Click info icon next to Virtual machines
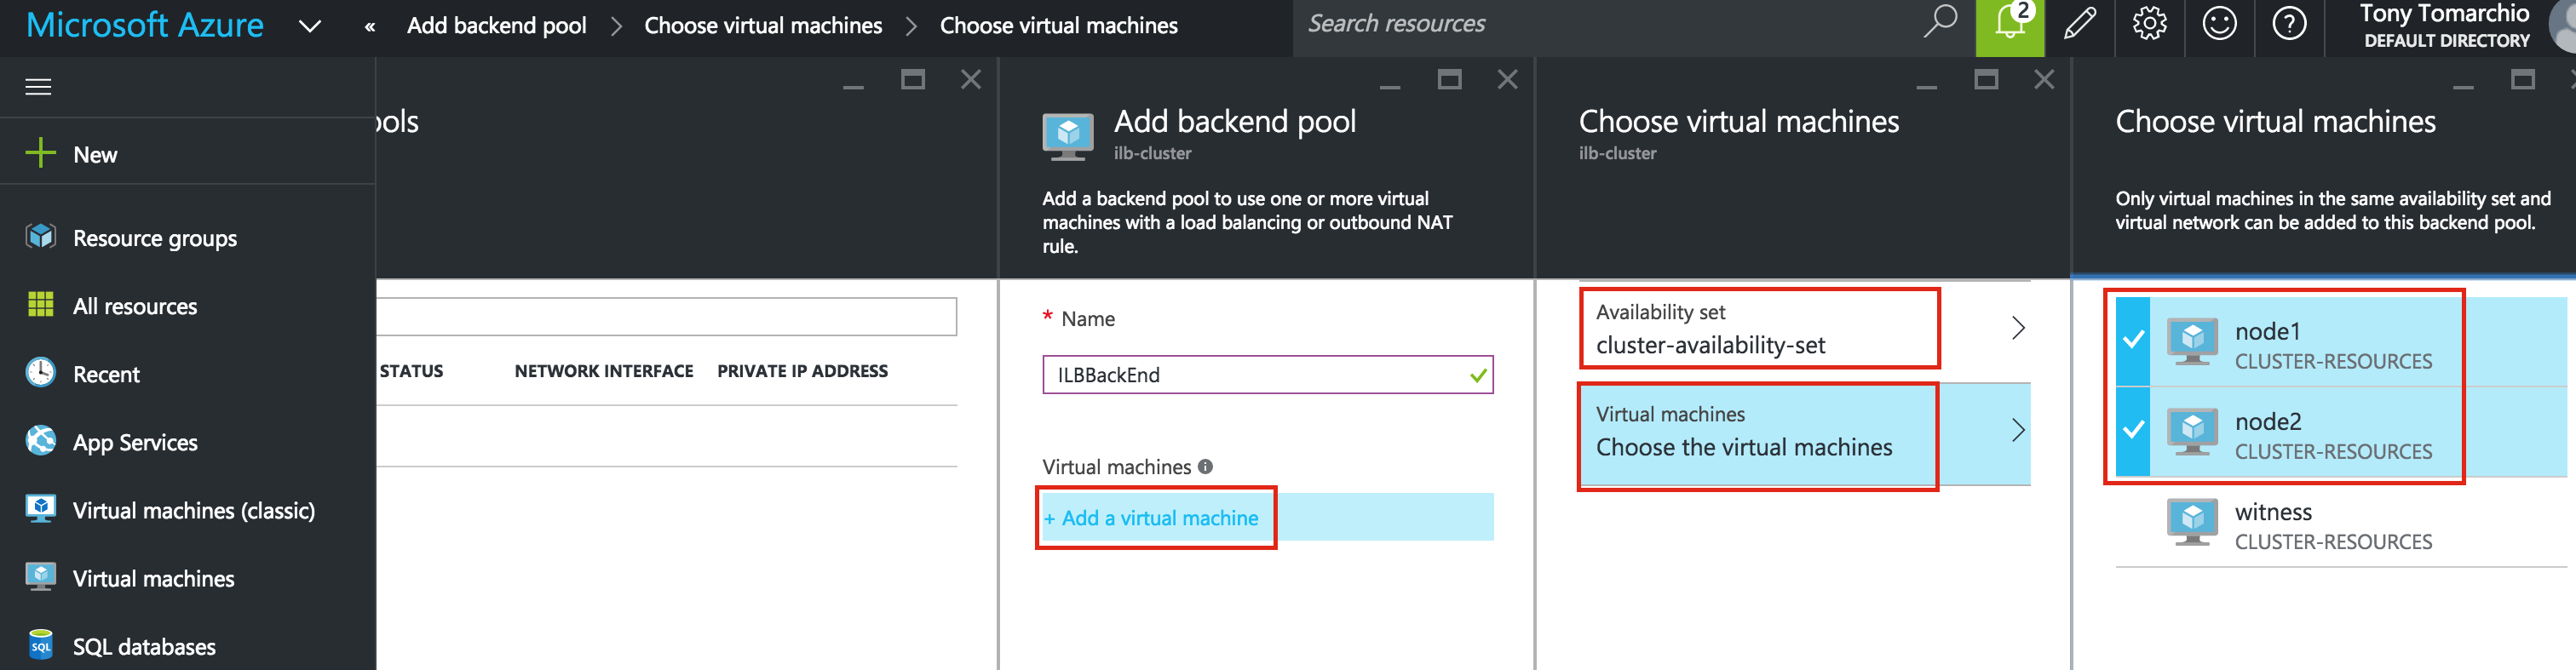This screenshot has width=2576, height=670. pyautogui.click(x=1205, y=466)
